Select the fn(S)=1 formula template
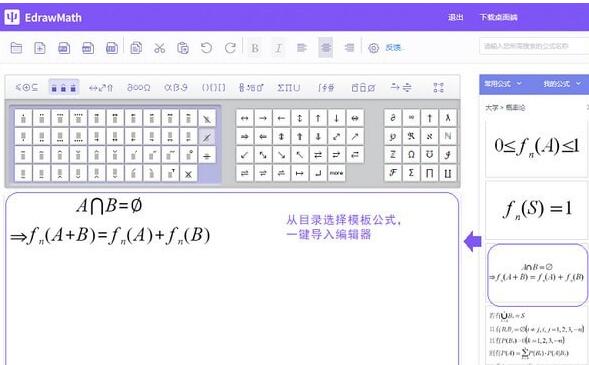The image size is (589, 365). pos(536,210)
